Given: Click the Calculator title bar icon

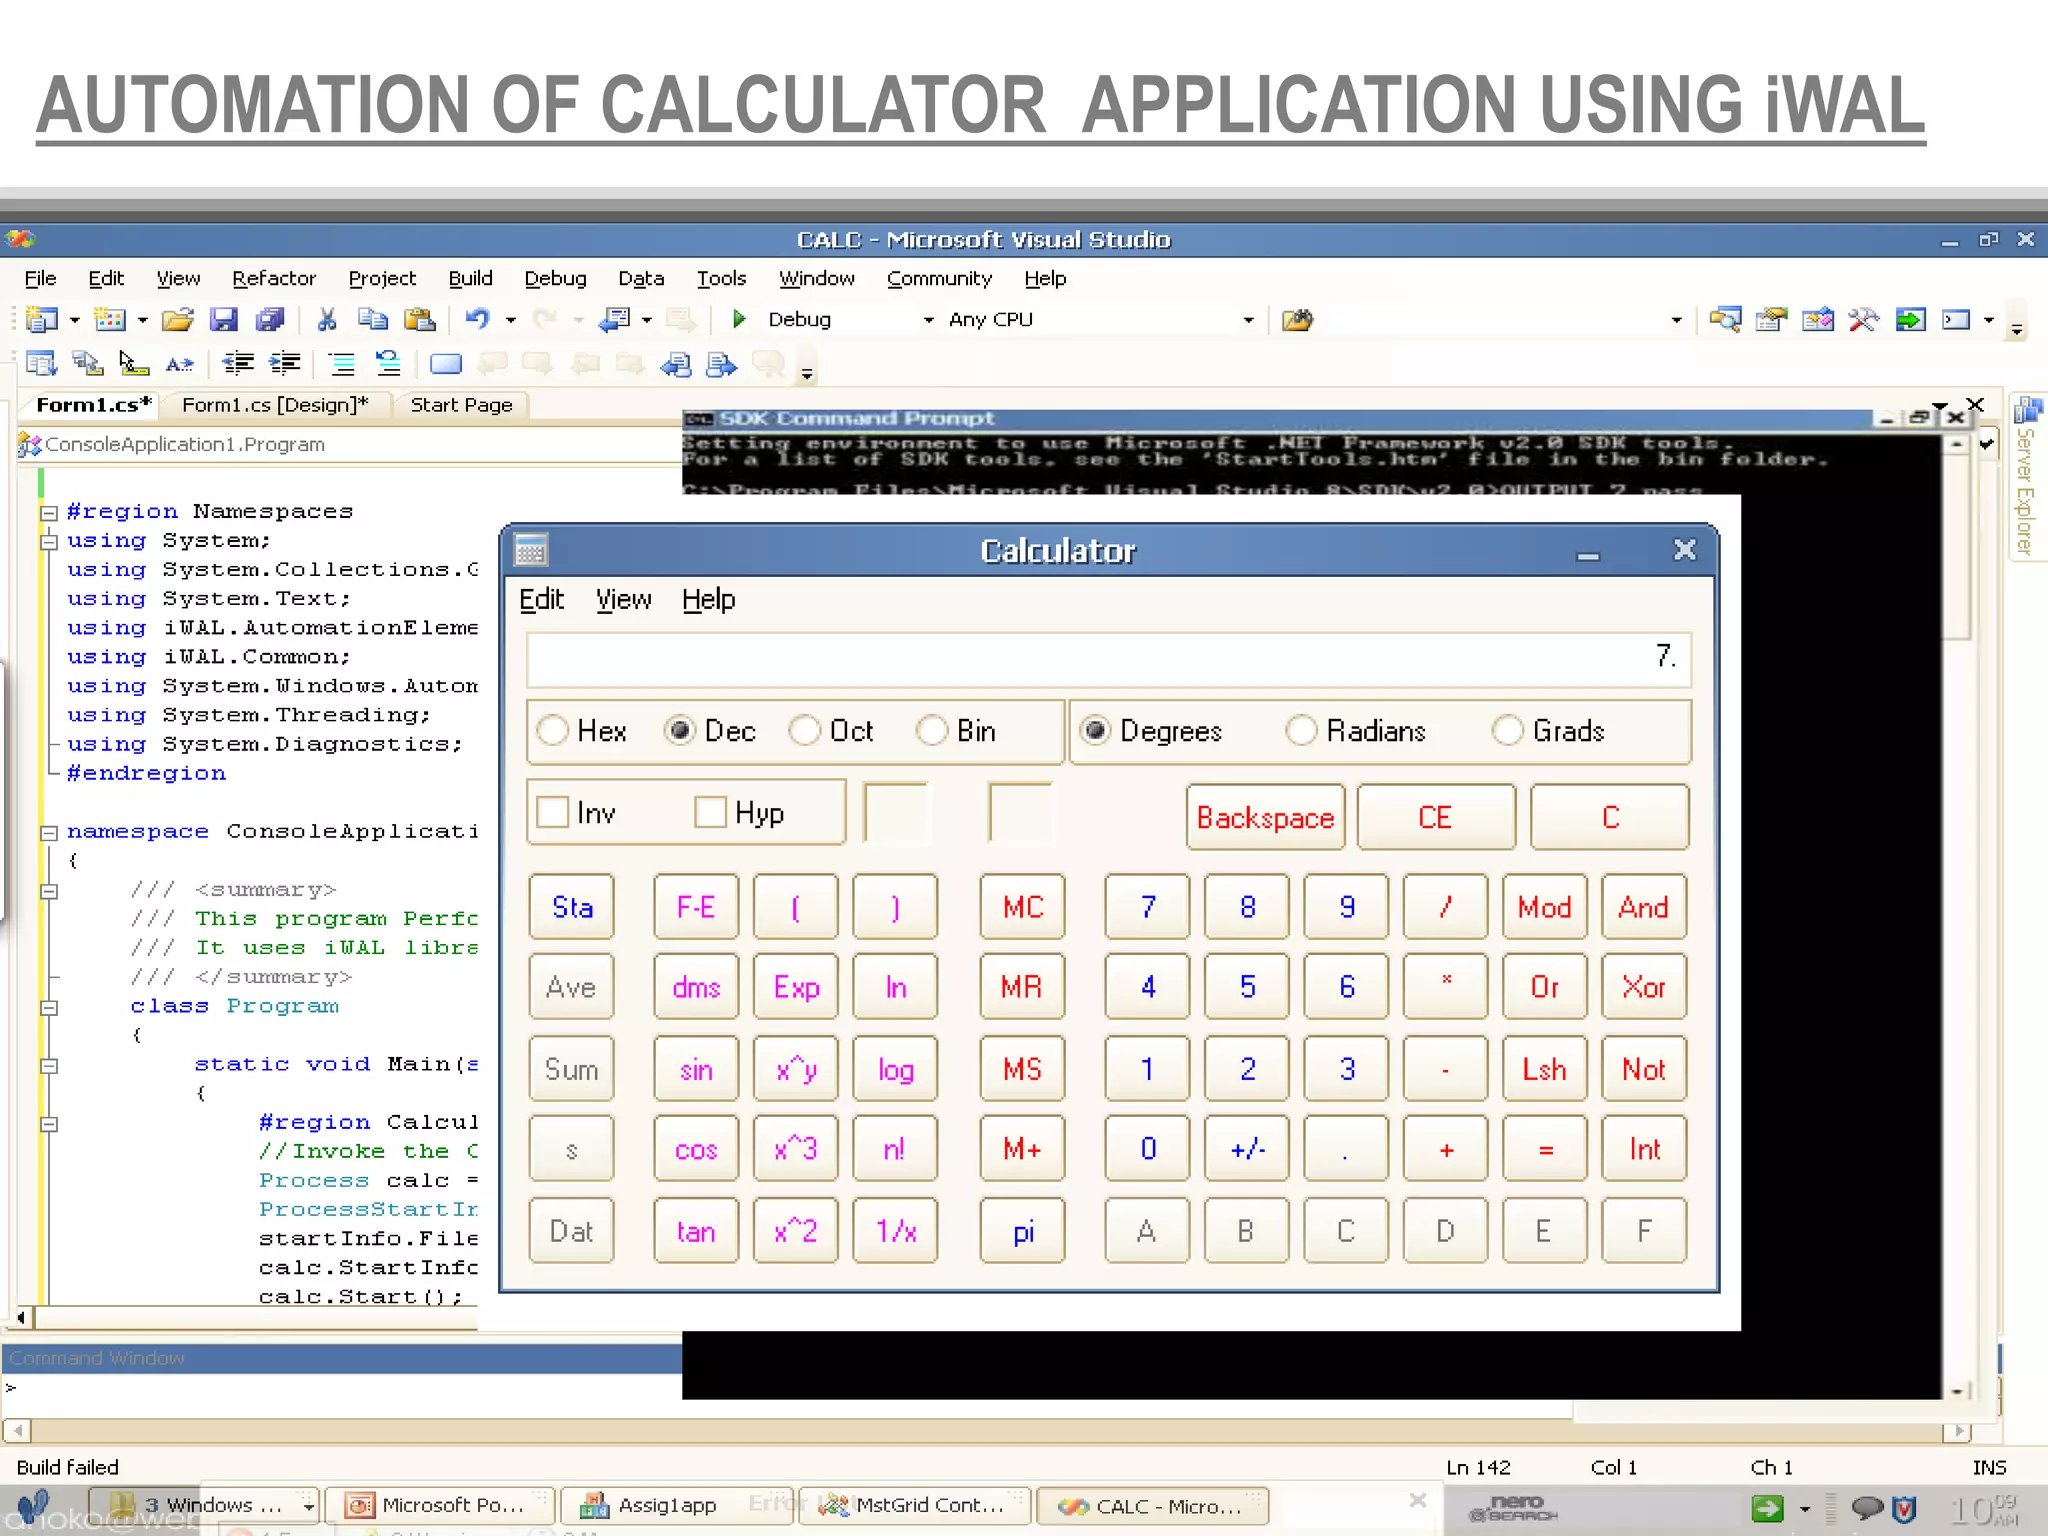Looking at the screenshot, I should (531, 550).
